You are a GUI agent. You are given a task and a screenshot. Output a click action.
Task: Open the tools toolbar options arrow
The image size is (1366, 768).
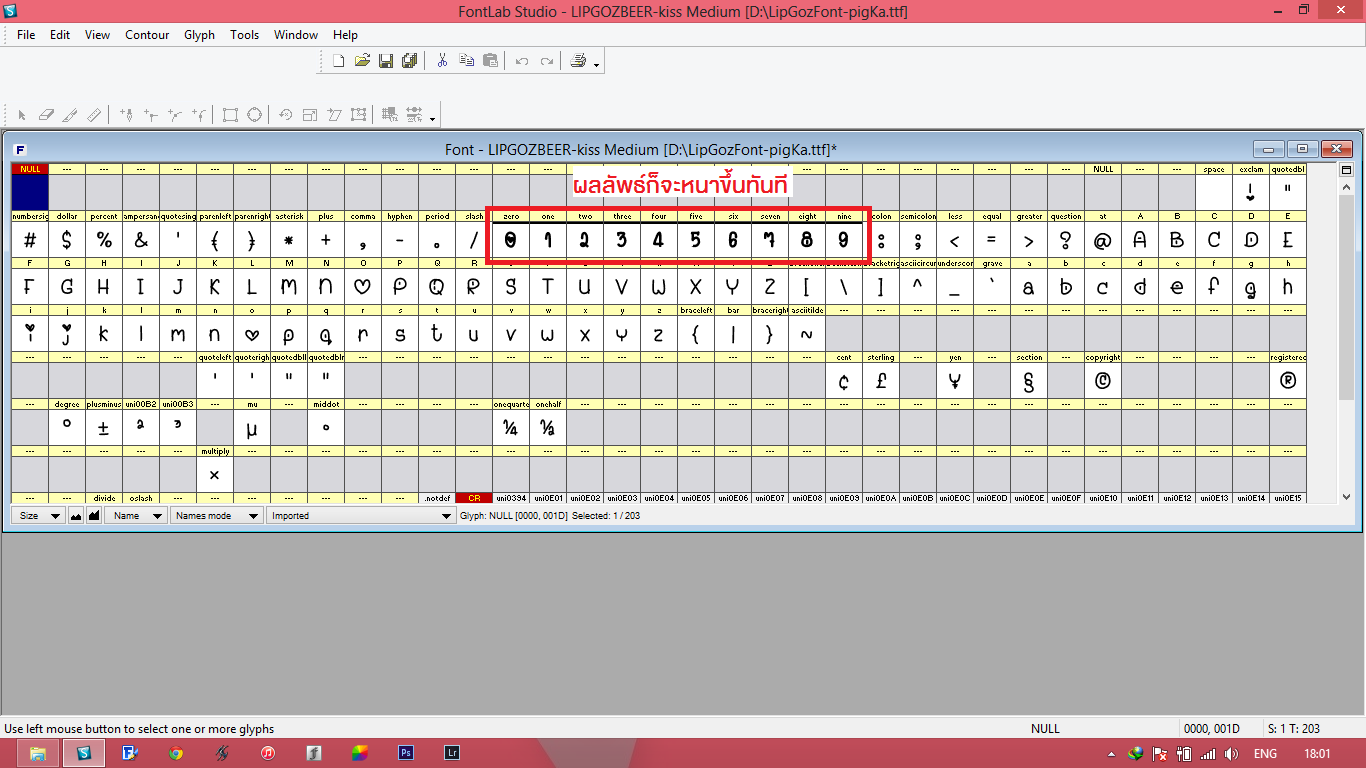click(x=432, y=119)
